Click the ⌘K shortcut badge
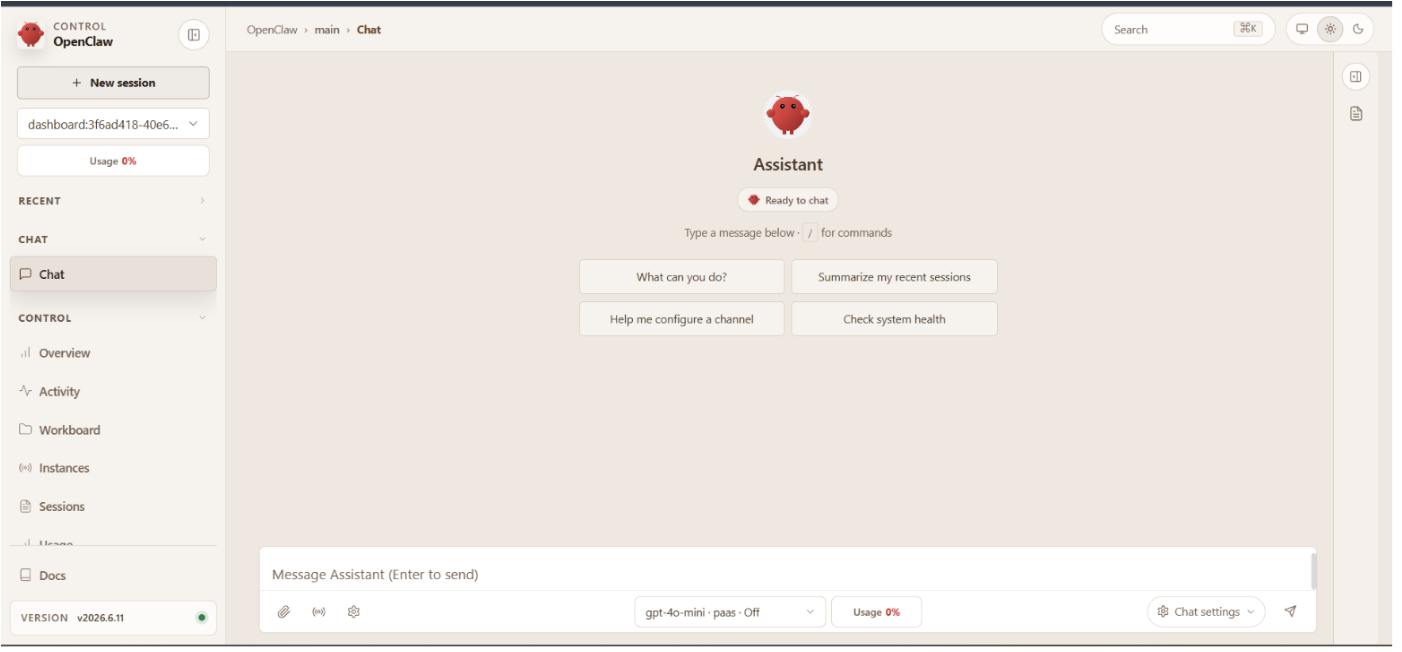This screenshot has height=652, width=1402. pyautogui.click(x=1248, y=29)
